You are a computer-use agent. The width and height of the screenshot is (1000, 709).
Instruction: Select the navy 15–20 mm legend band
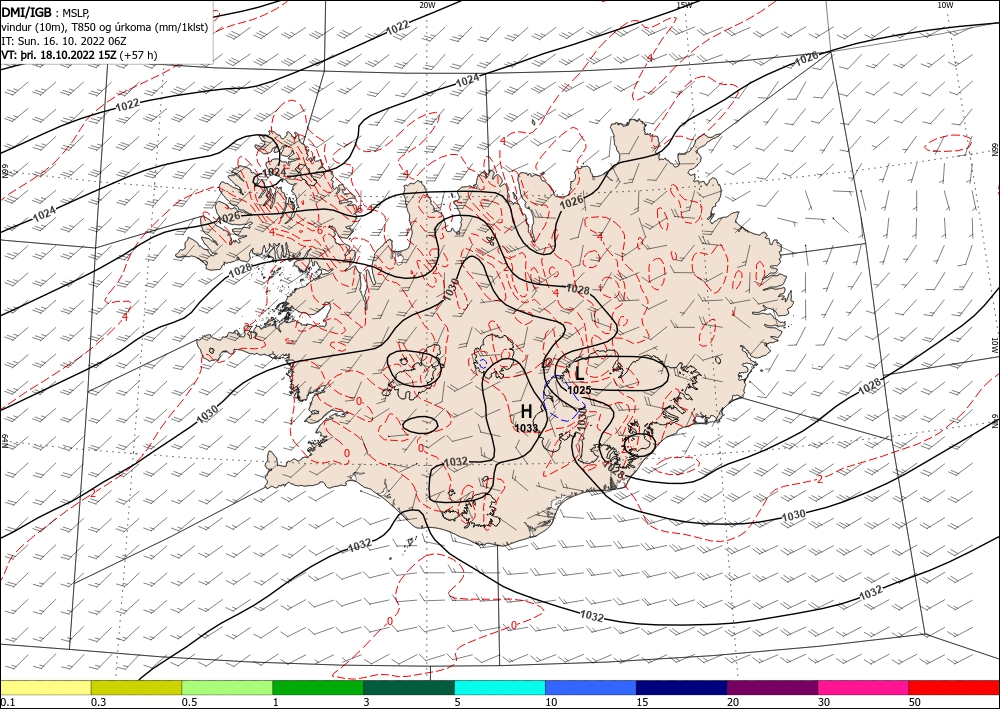point(681,687)
